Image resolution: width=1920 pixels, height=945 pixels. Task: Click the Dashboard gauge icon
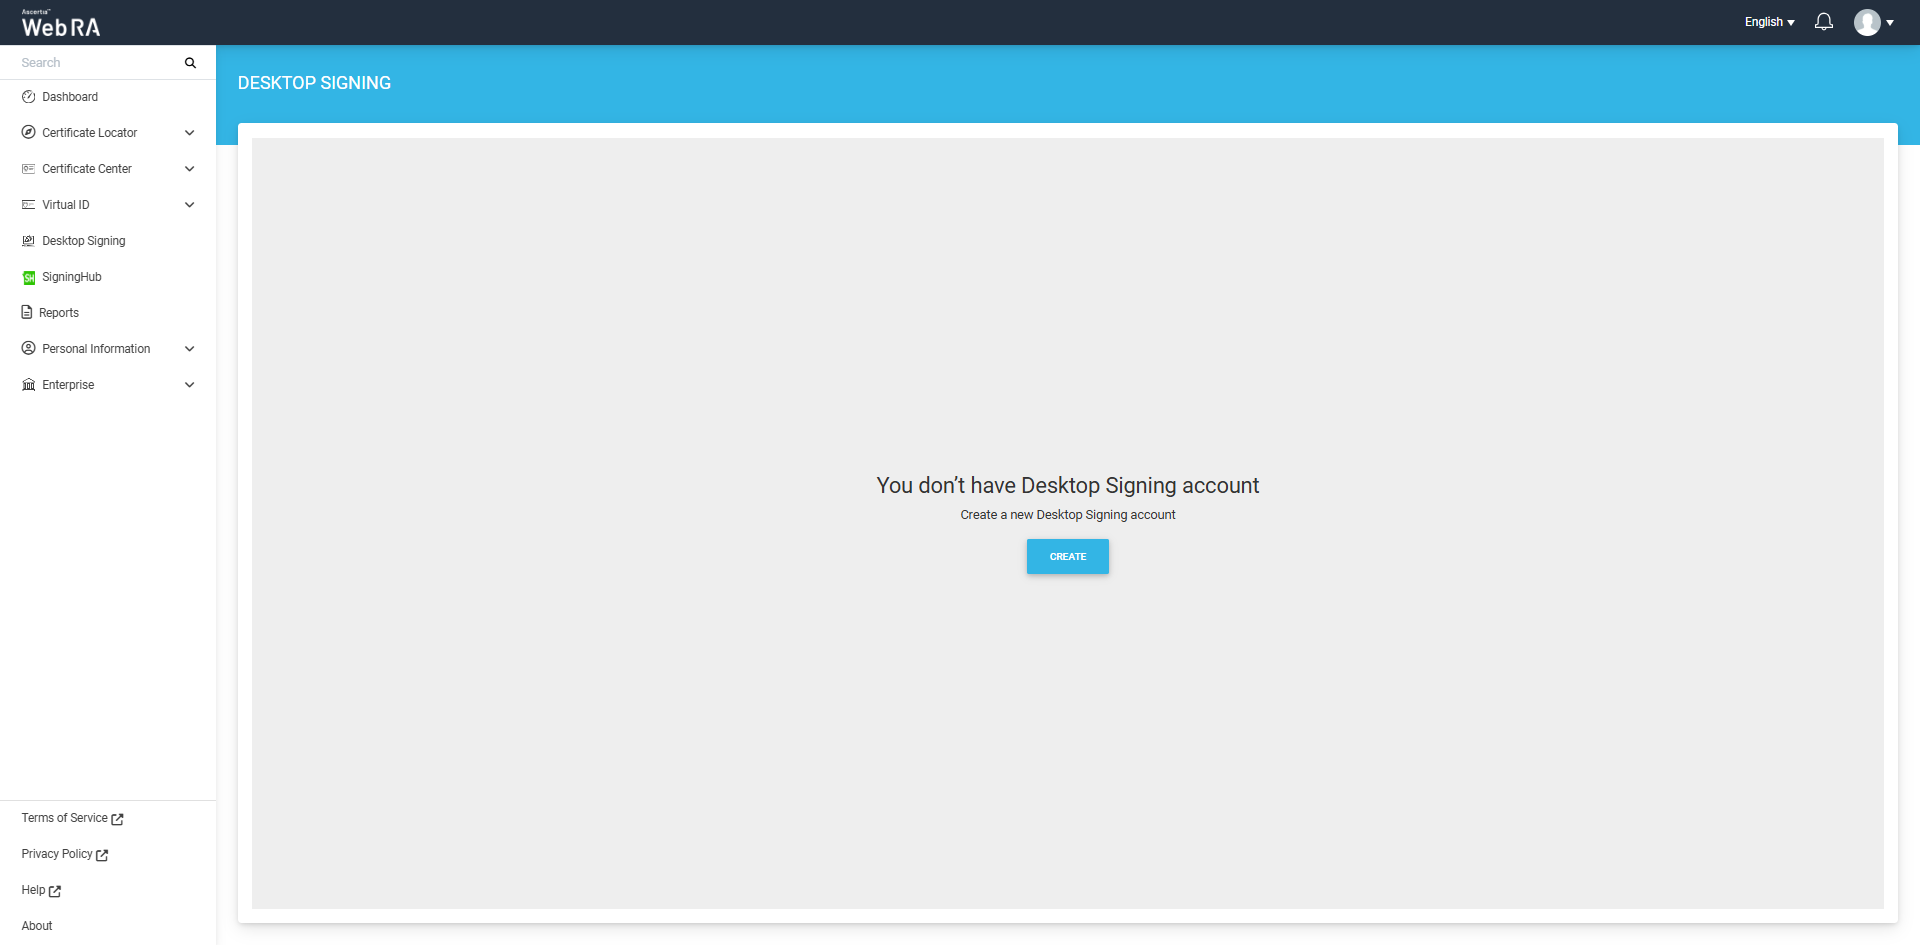(x=29, y=97)
